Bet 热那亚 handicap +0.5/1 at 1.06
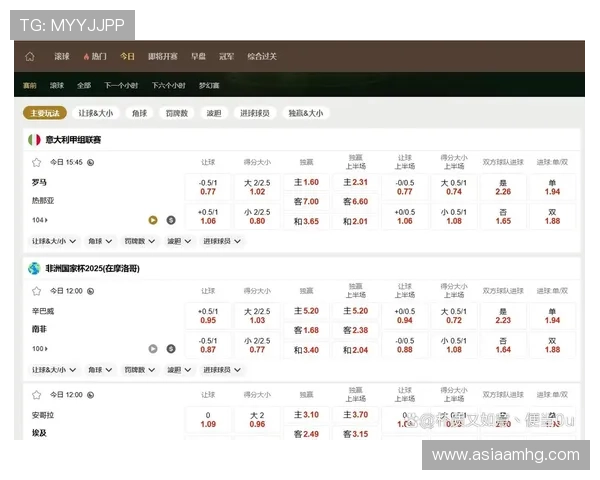The image size is (600, 480). tap(208, 217)
